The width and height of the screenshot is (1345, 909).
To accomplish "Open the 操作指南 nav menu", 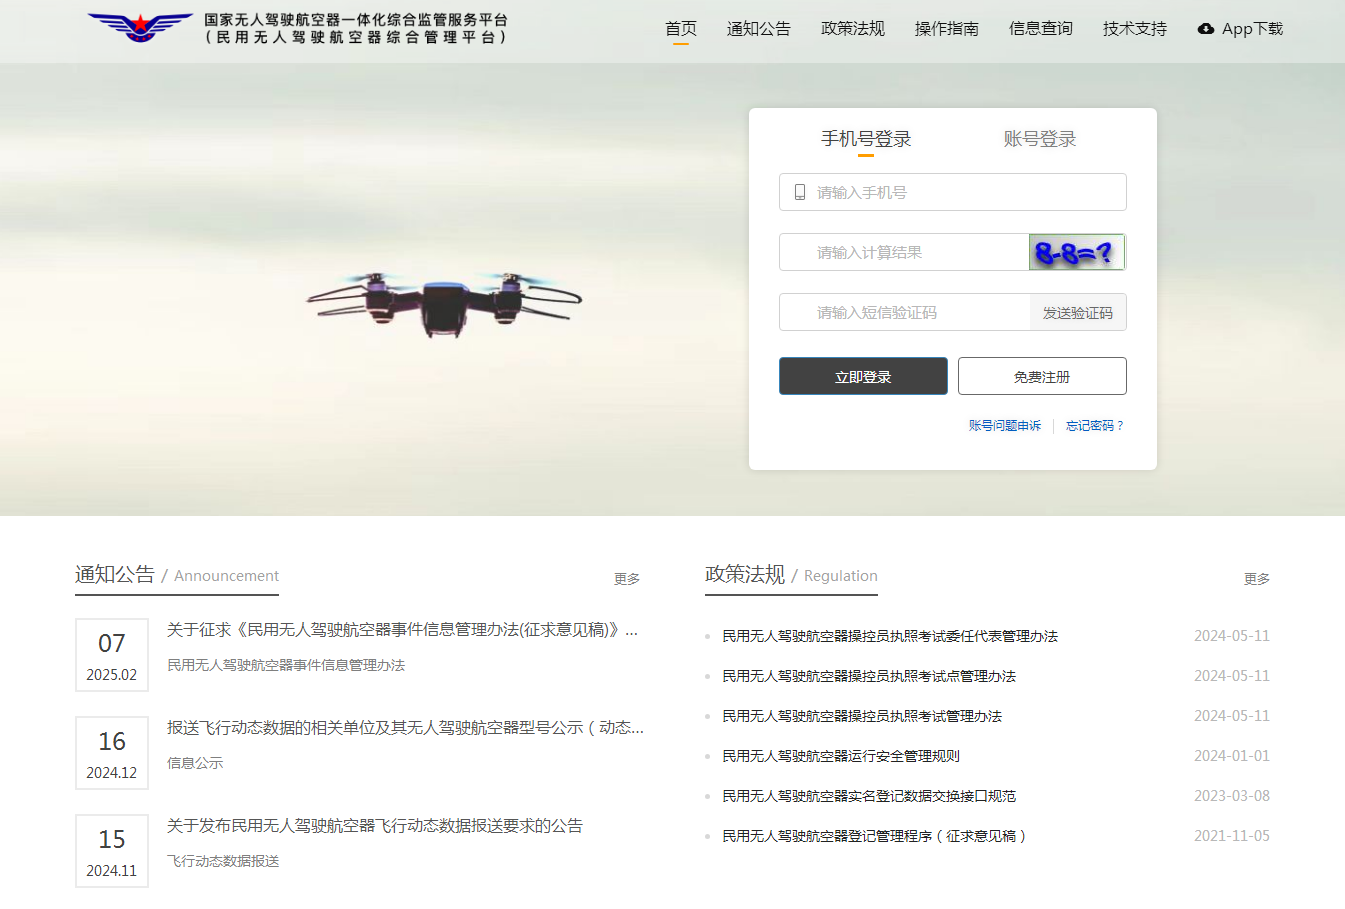I will pos(947,29).
